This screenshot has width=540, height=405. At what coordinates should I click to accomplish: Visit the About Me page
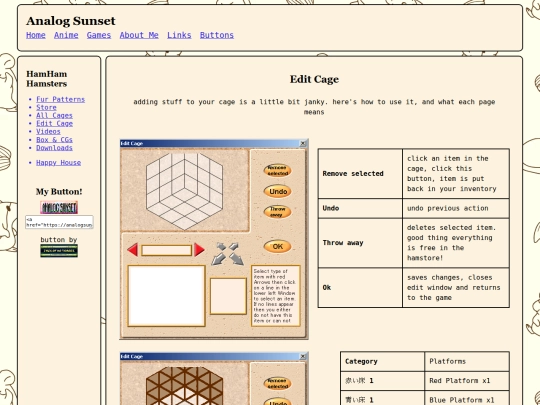139,35
